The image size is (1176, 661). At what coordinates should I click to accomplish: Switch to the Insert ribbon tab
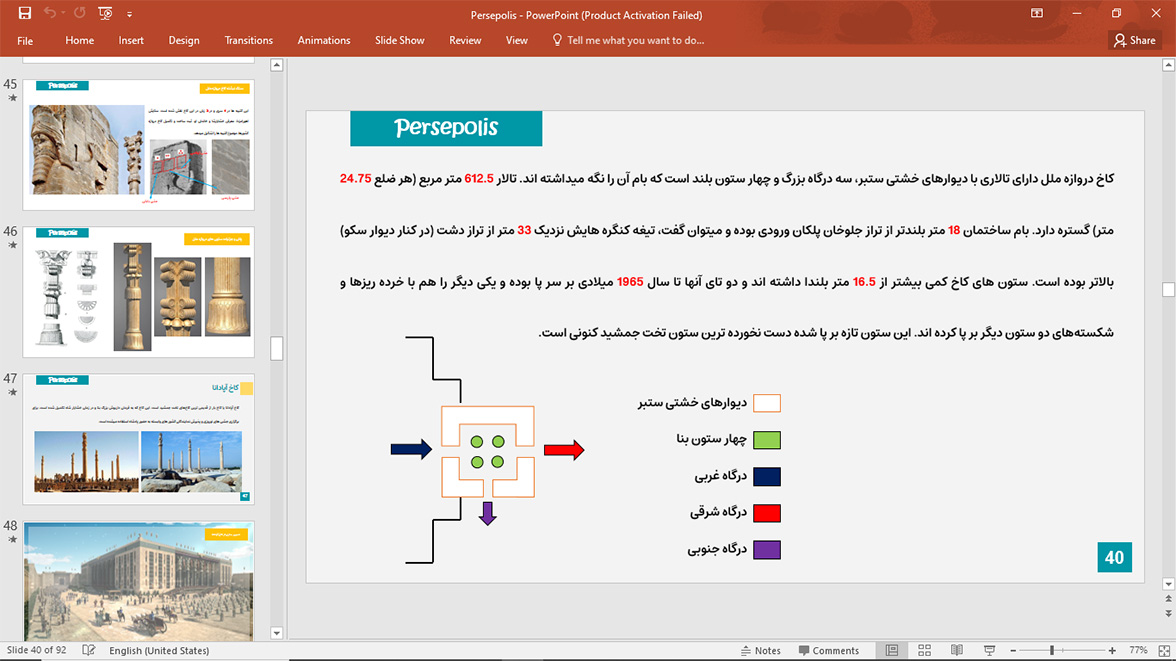(x=131, y=41)
